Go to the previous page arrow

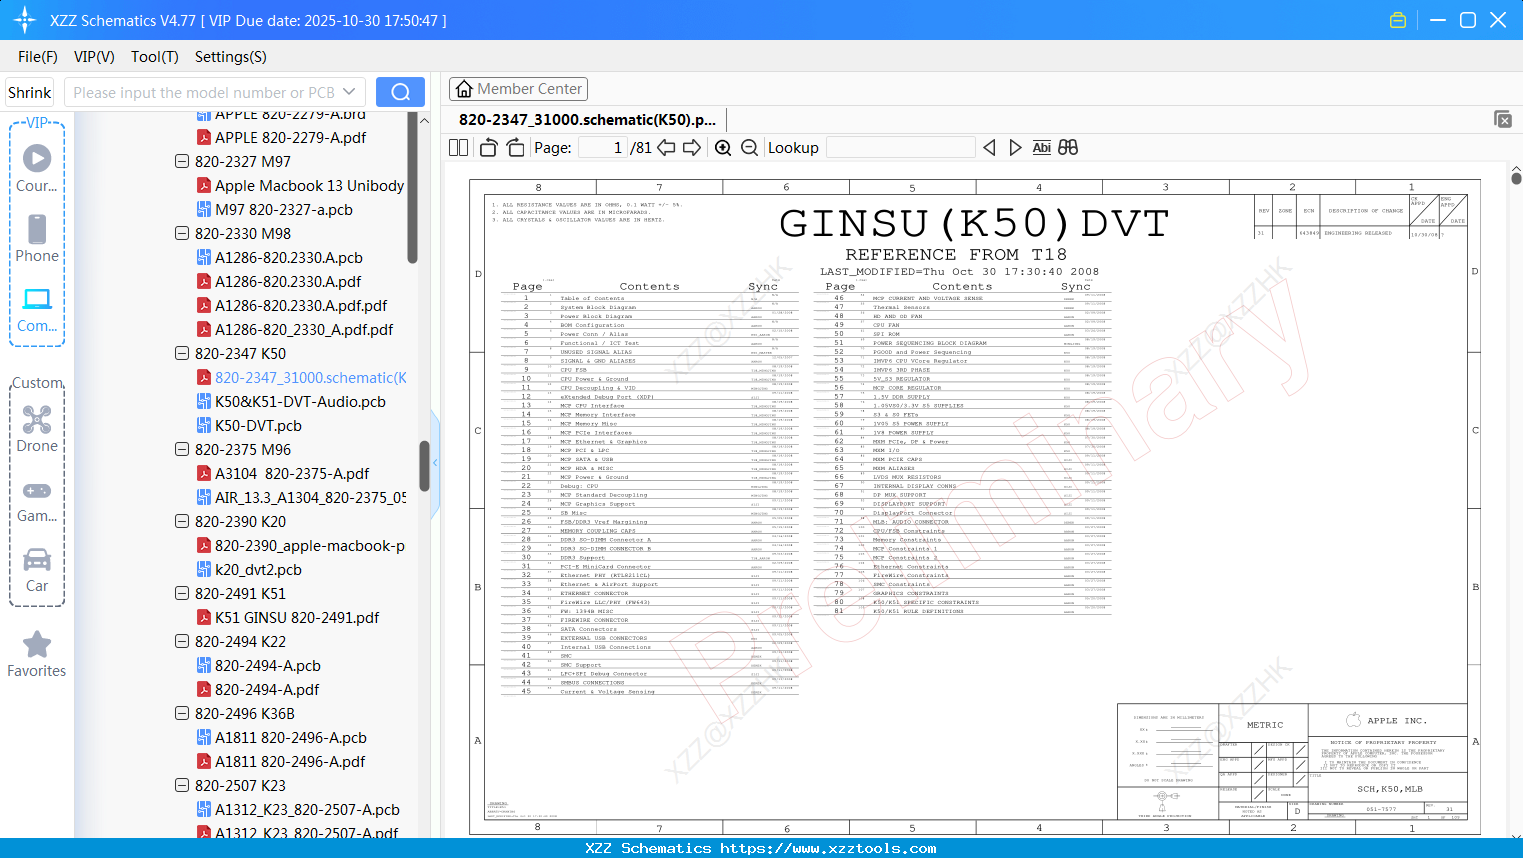[x=665, y=148]
